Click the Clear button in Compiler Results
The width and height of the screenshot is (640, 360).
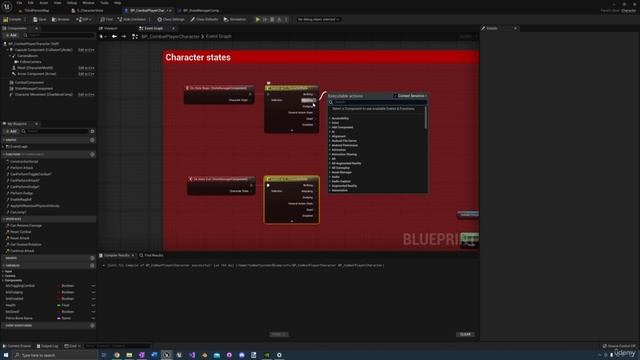465,334
